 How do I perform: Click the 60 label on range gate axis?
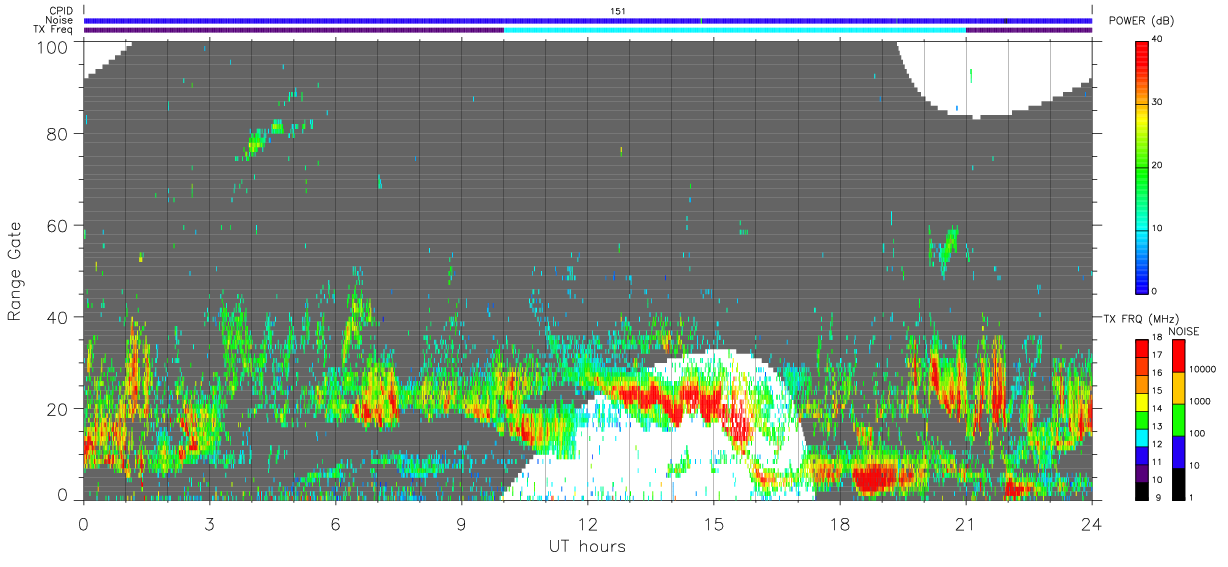[59, 226]
